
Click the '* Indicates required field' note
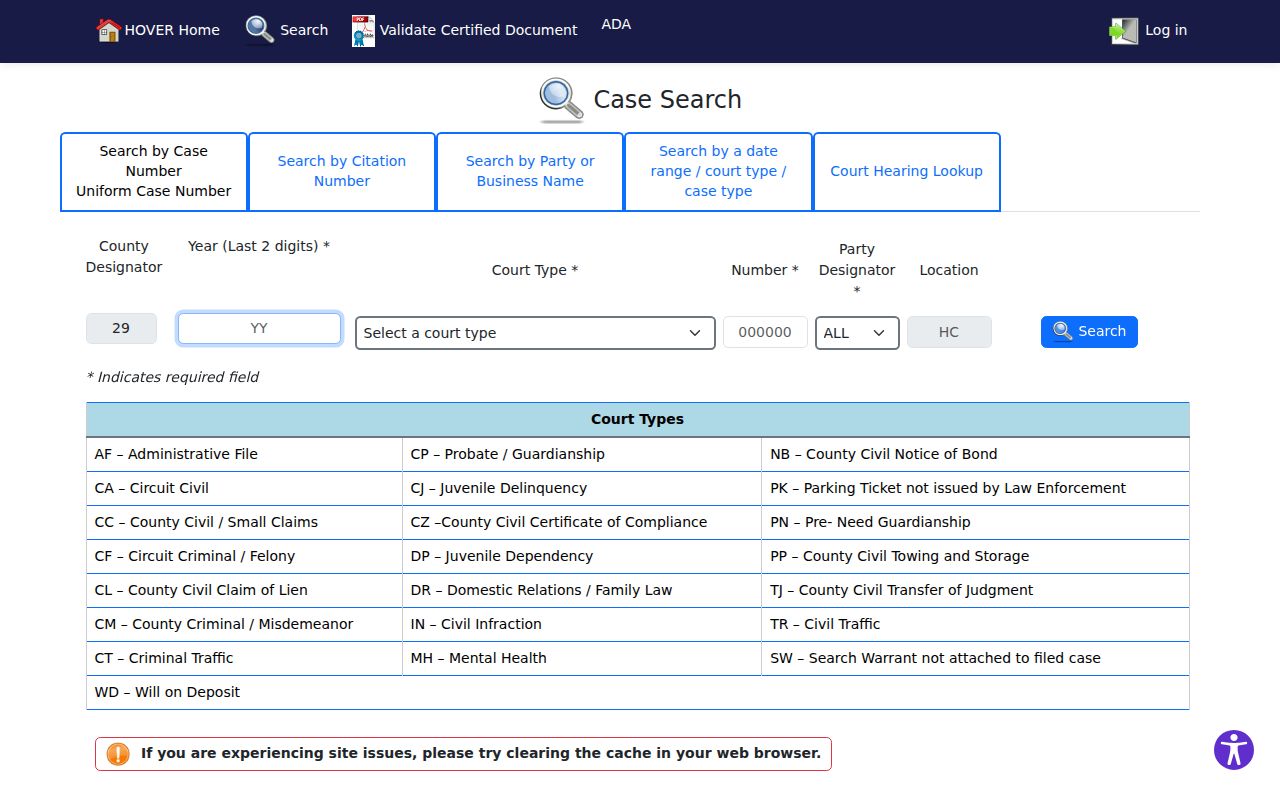pos(173,377)
